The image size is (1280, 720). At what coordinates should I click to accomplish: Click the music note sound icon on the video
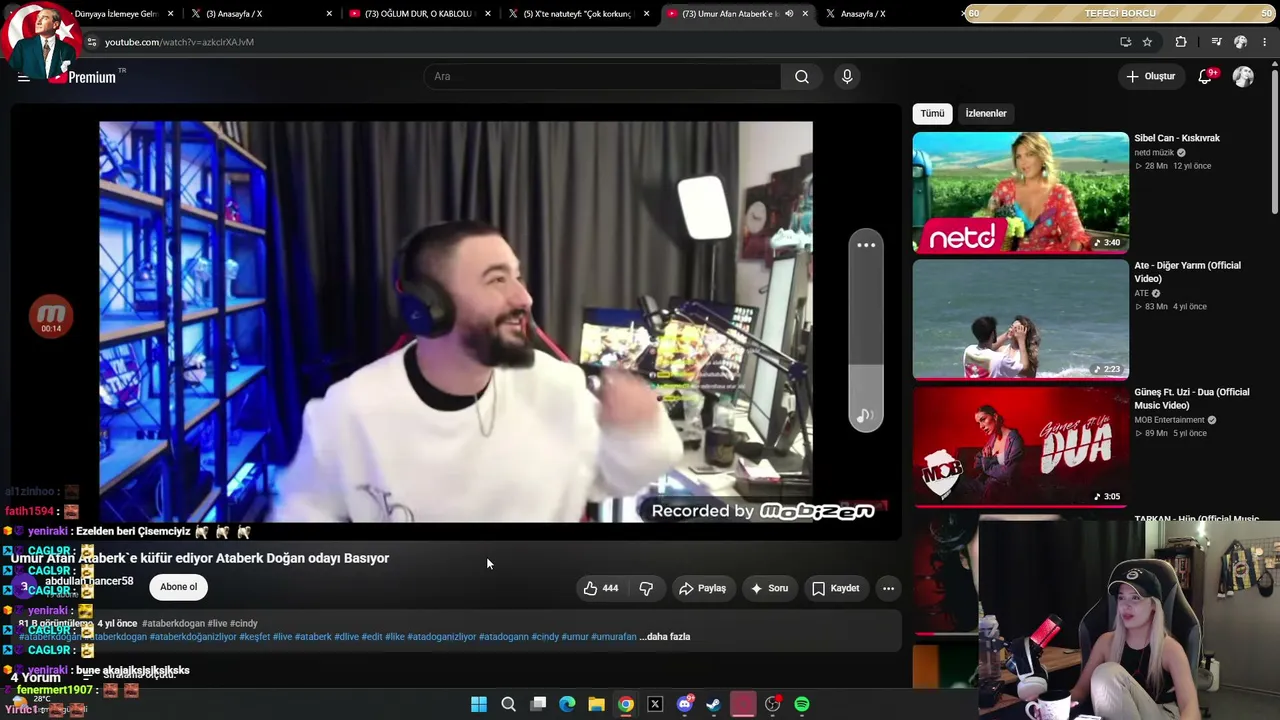(x=866, y=416)
